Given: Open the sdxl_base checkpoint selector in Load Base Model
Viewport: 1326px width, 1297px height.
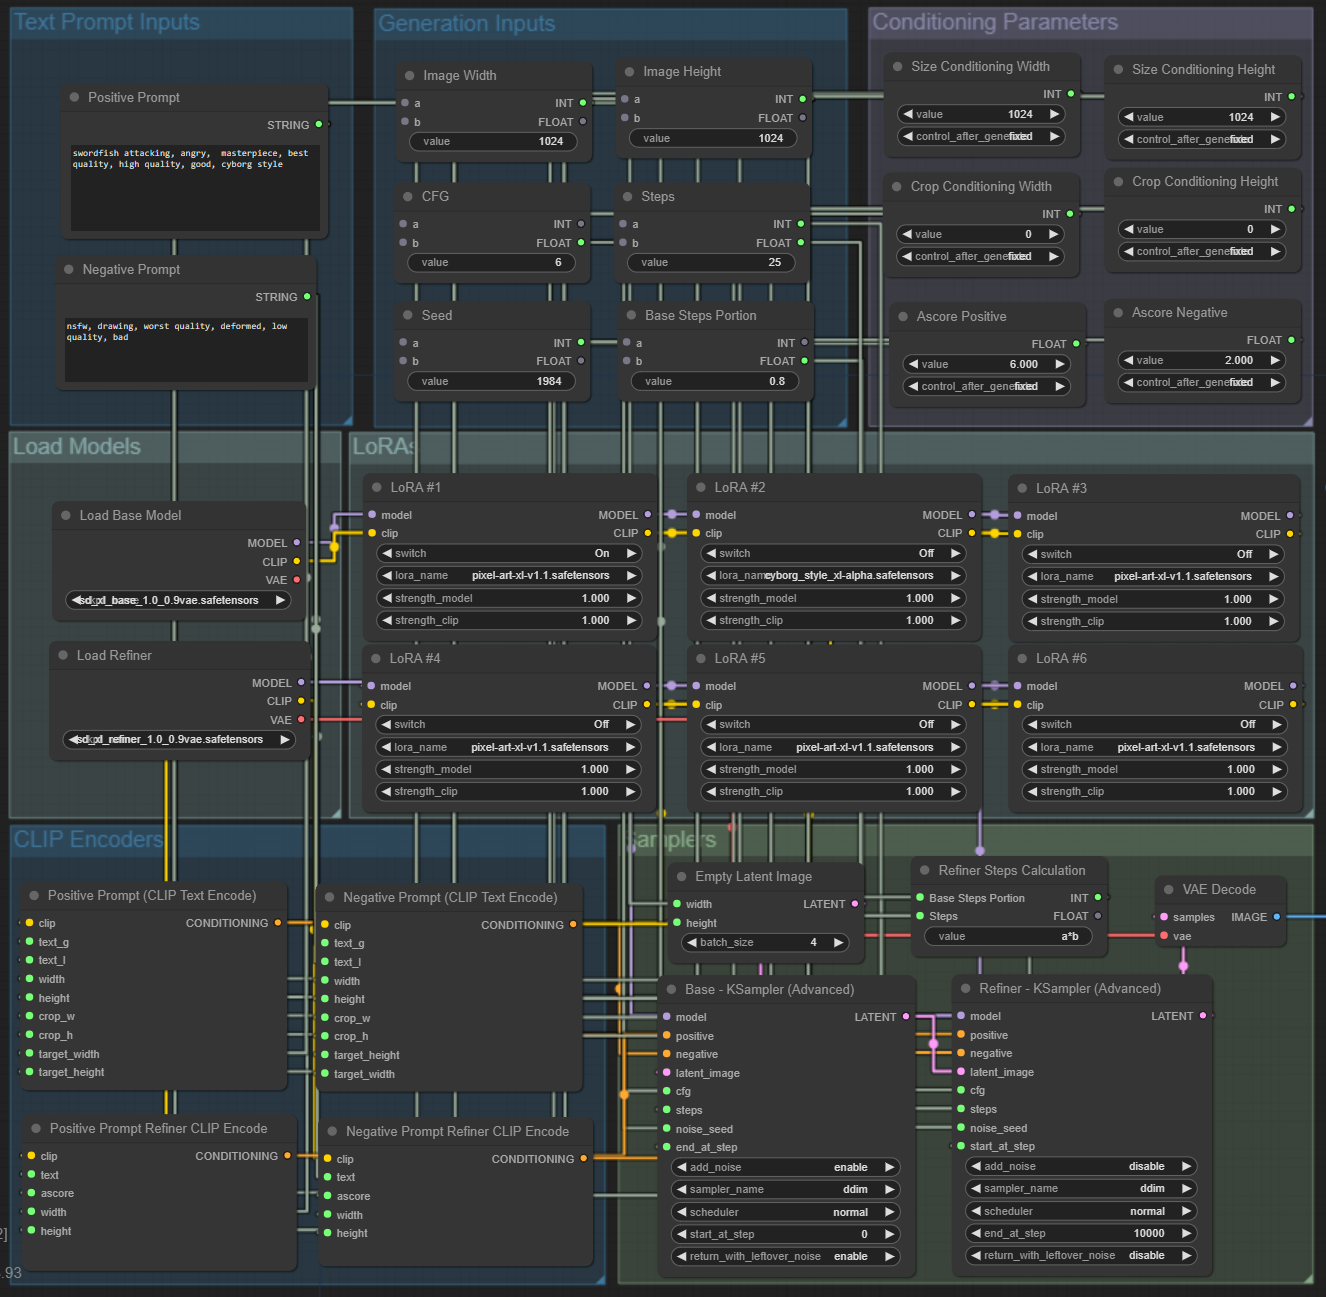Looking at the screenshot, I should [178, 599].
